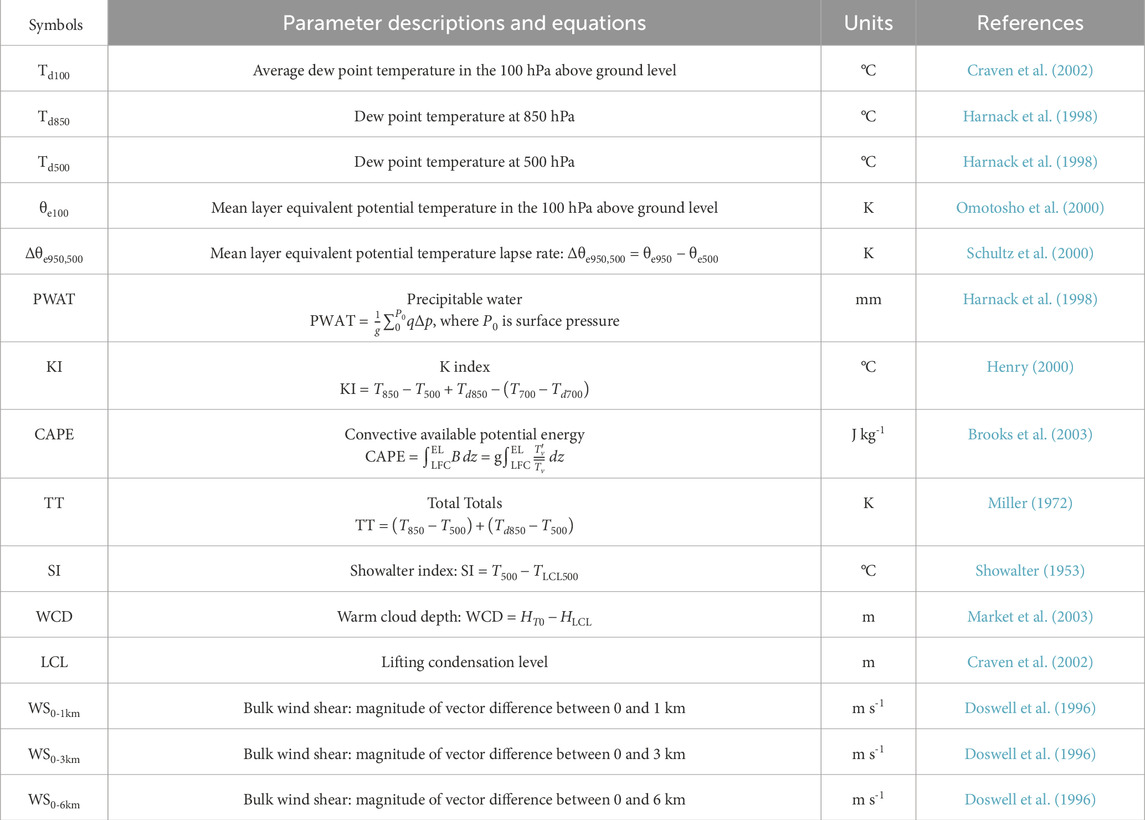This screenshot has height=820, width=1145.
Task: Click Harnack et al. (1998) link in PWAT row
Action: (x=1029, y=299)
